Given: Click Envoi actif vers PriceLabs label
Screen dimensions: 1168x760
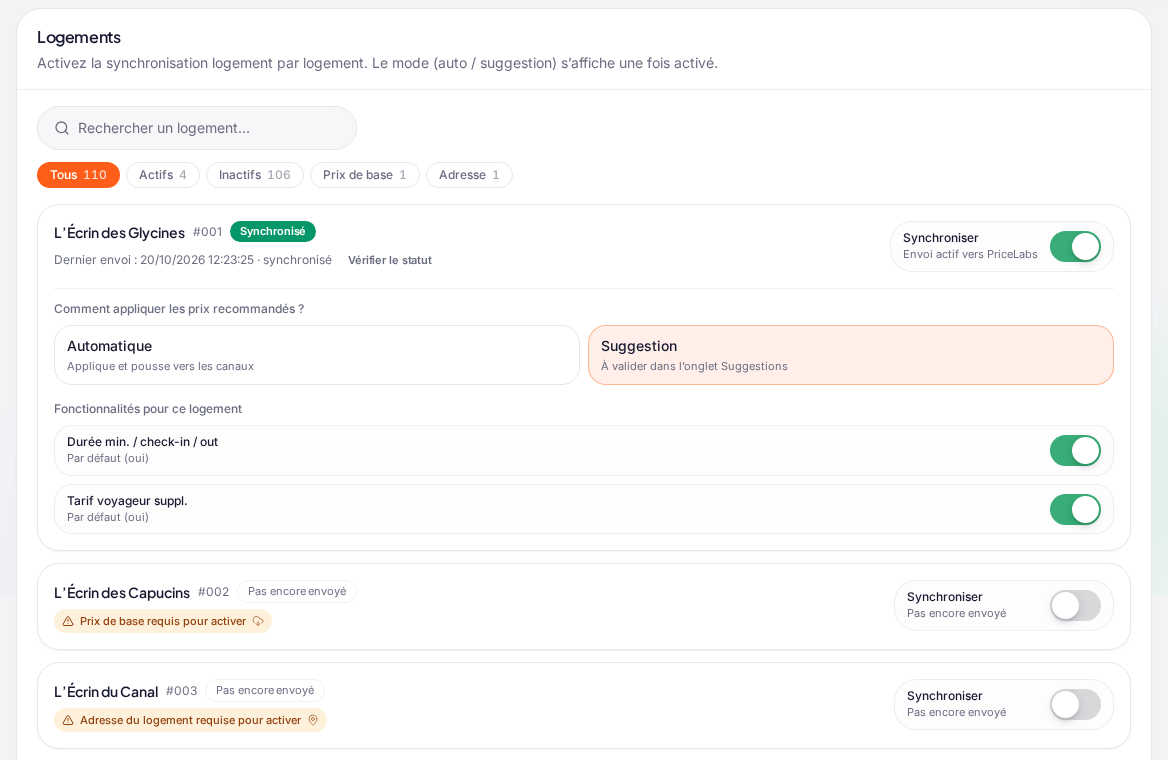Looking at the screenshot, I should pos(970,255).
